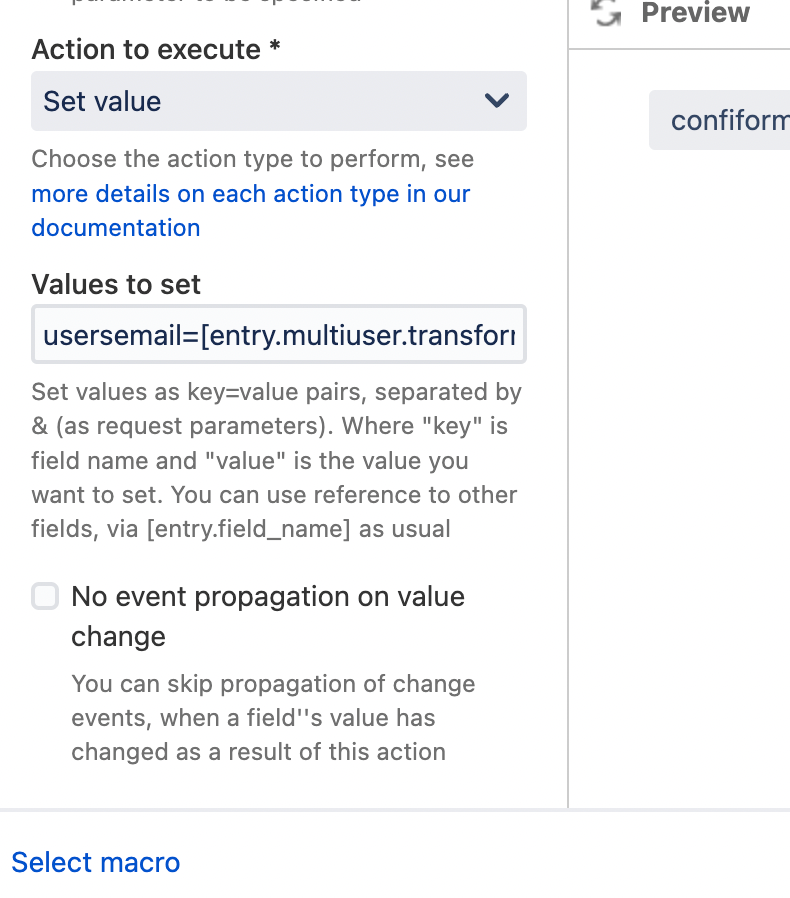Viewport: 790px width, 898px height.
Task: Open the Action to execute dropdown
Action: point(279,101)
